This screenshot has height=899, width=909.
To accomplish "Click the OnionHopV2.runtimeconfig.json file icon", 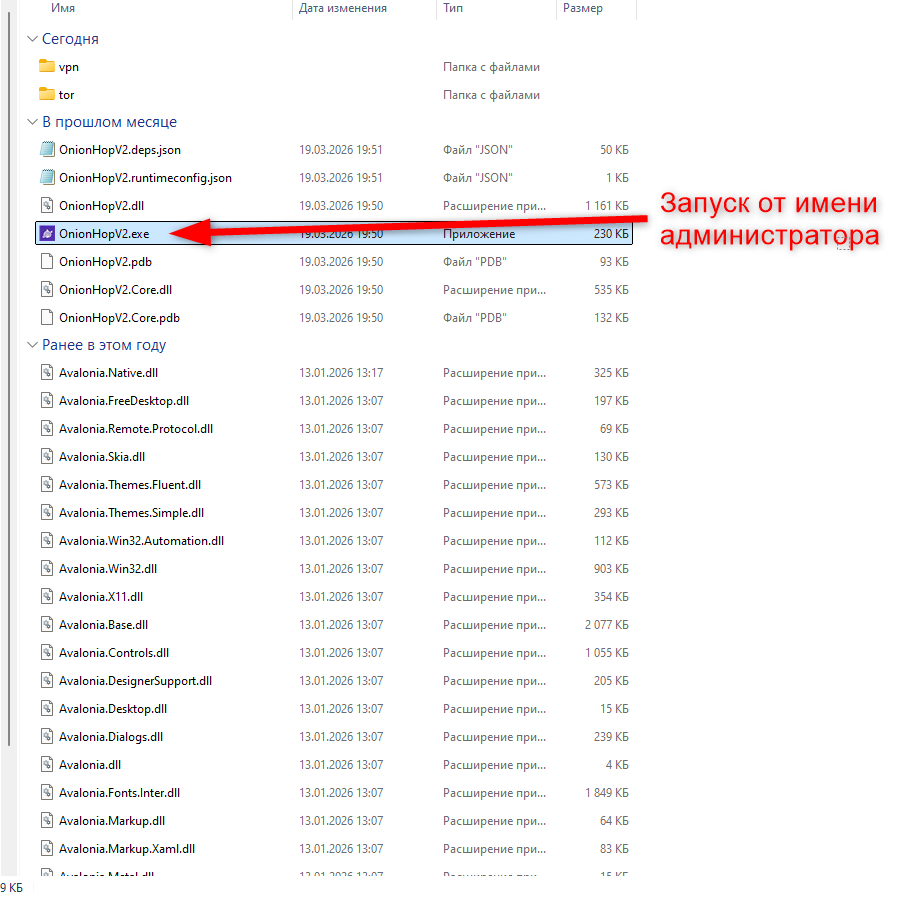I will [47, 177].
